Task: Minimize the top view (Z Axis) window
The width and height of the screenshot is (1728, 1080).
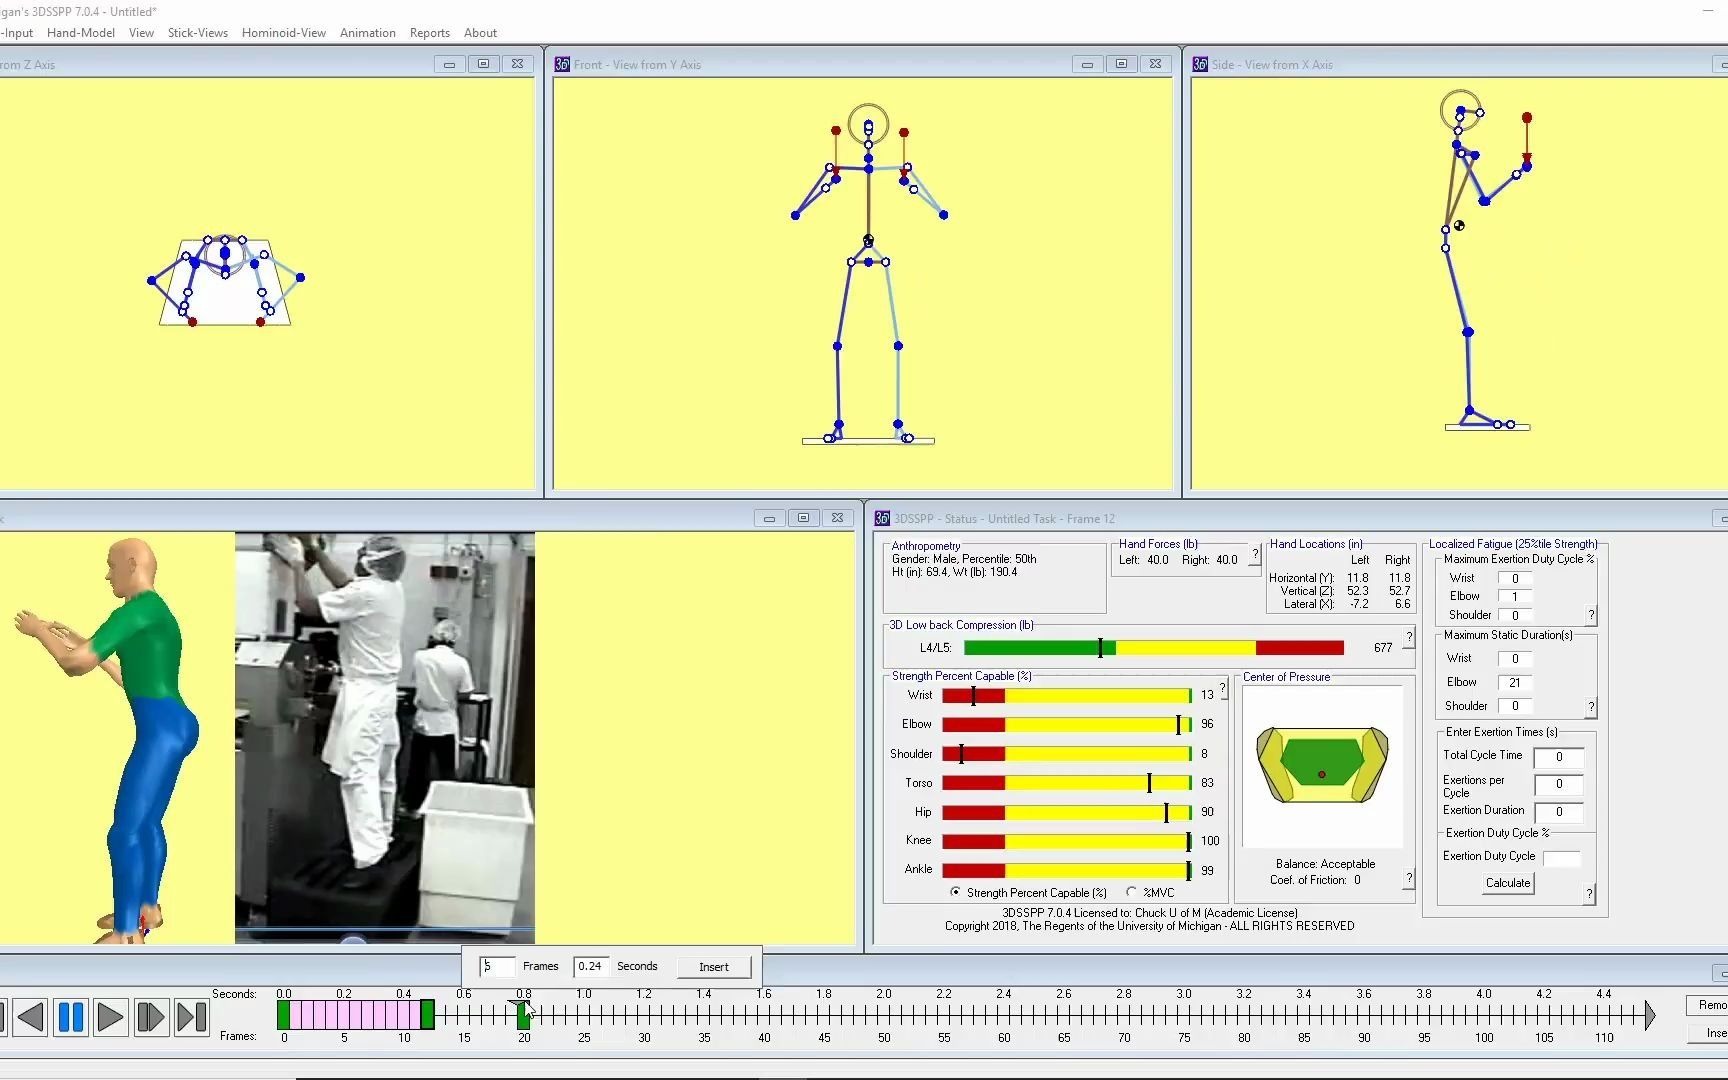Action: pyautogui.click(x=449, y=64)
